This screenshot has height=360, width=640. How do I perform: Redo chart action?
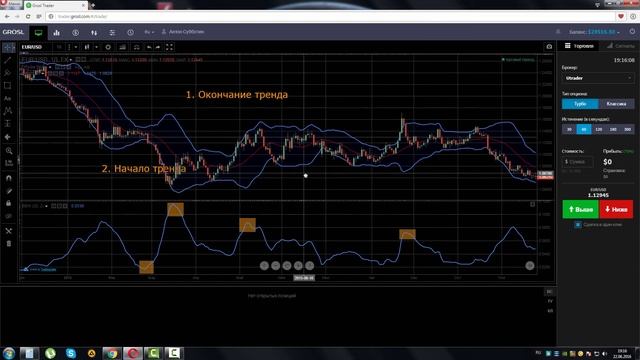point(158,47)
